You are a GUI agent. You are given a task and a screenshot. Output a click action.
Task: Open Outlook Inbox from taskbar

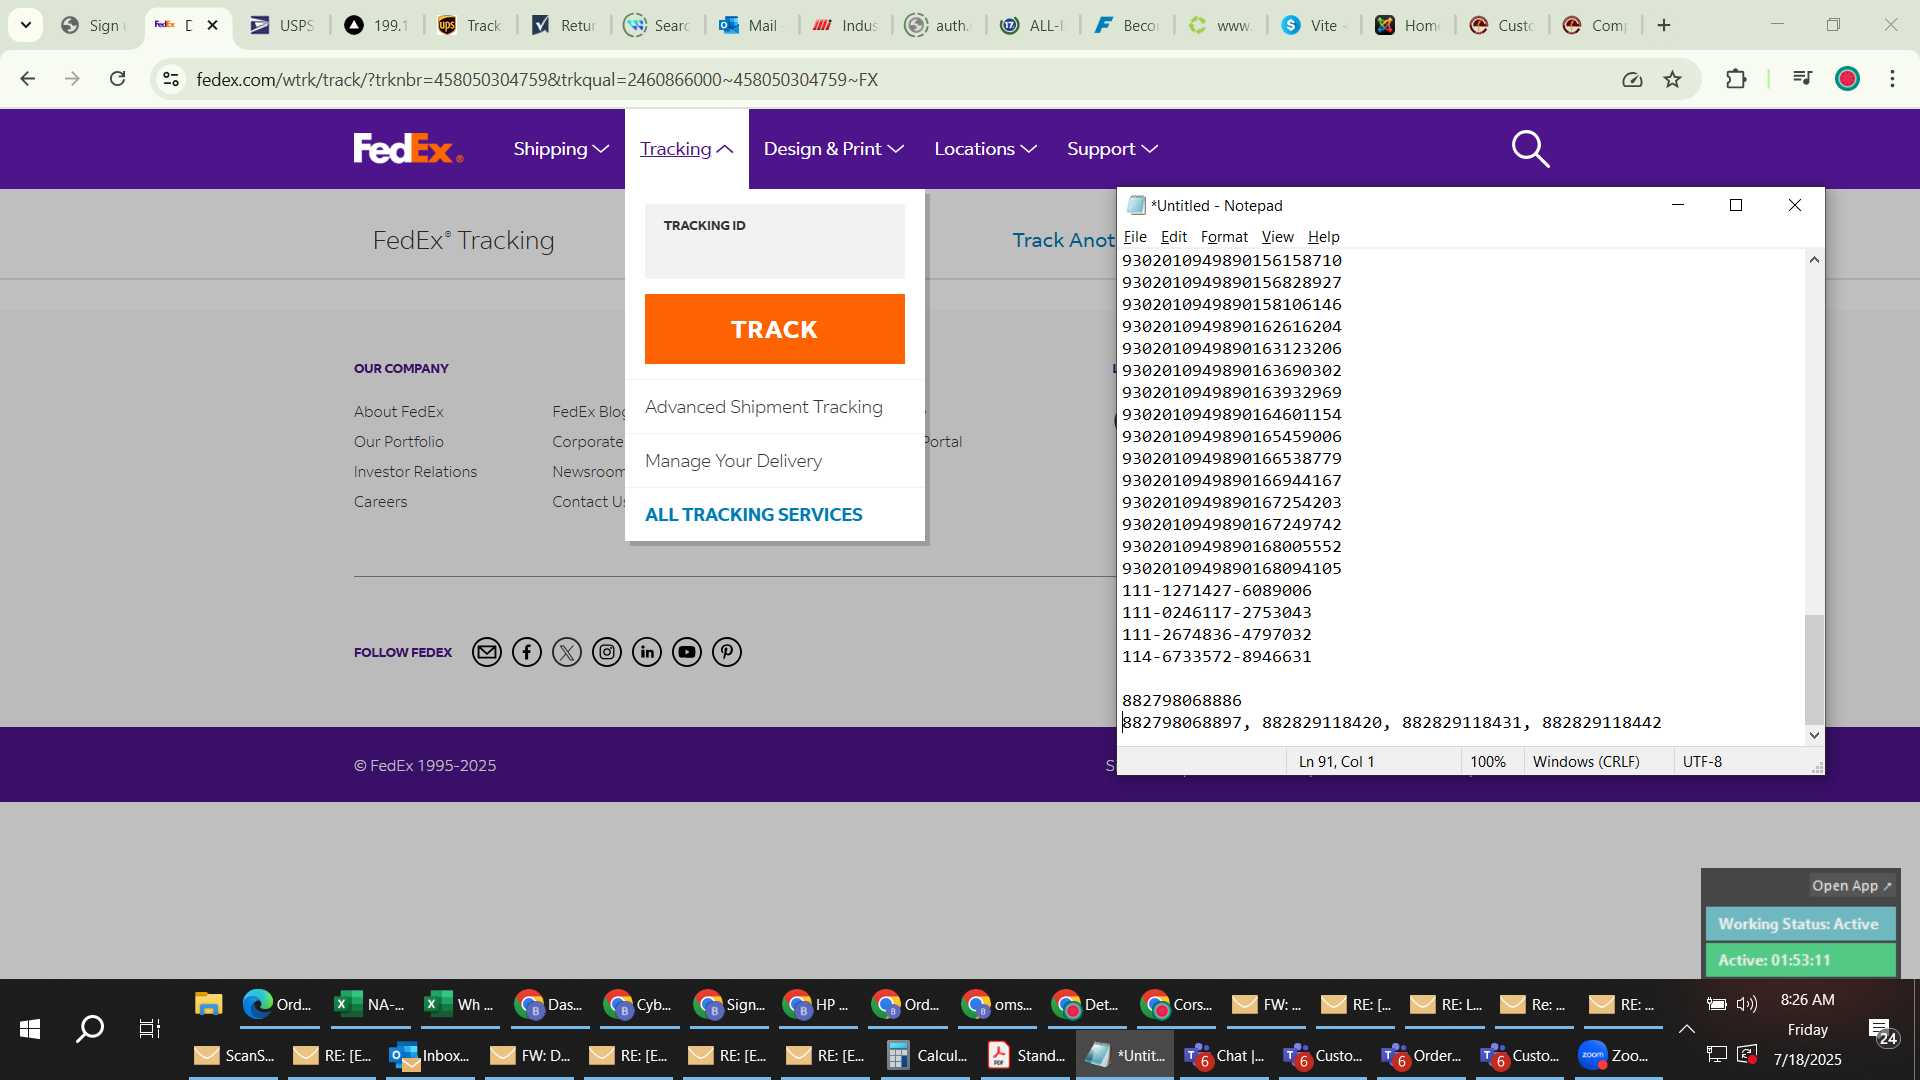pyautogui.click(x=429, y=1055)
